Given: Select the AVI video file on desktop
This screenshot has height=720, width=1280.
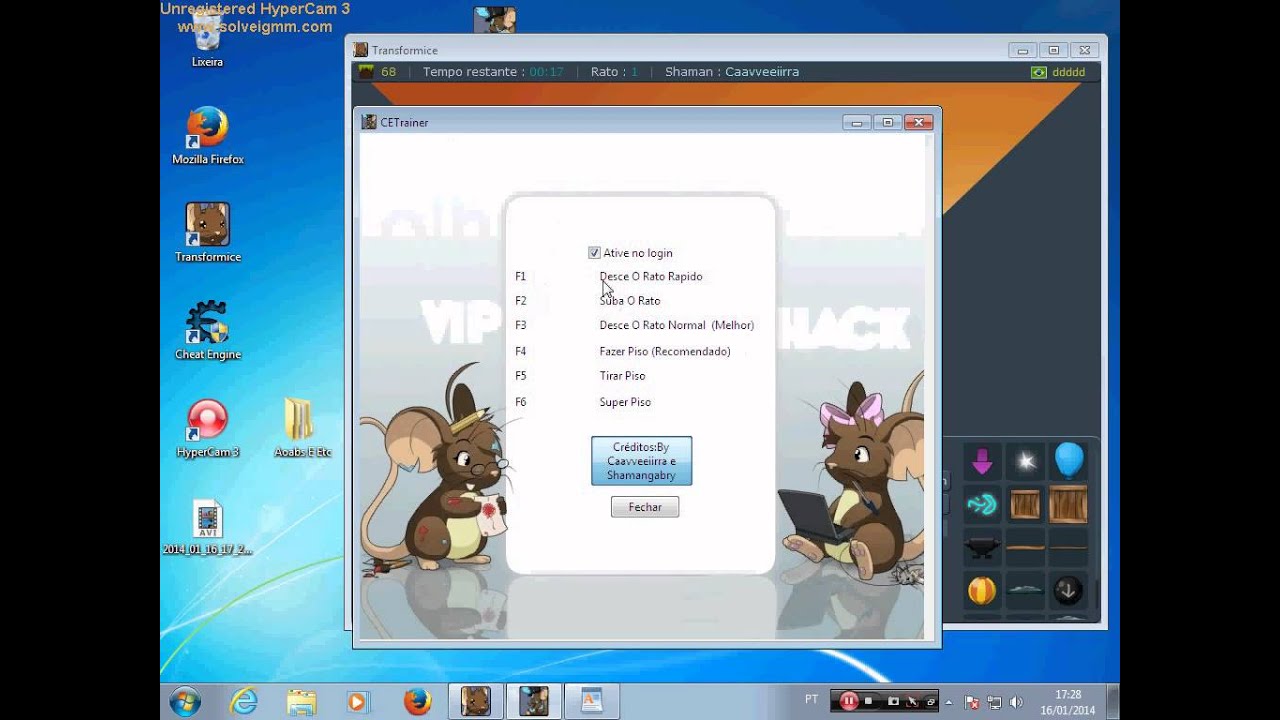Looking at the screenshot, I should point(208,527).
